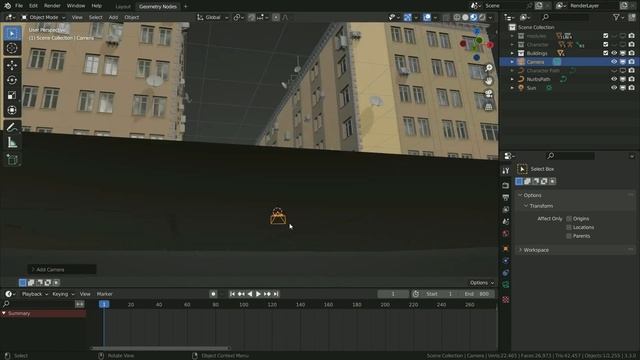
Task: Open Tool properties tab
Action: [x=506, y=171]
